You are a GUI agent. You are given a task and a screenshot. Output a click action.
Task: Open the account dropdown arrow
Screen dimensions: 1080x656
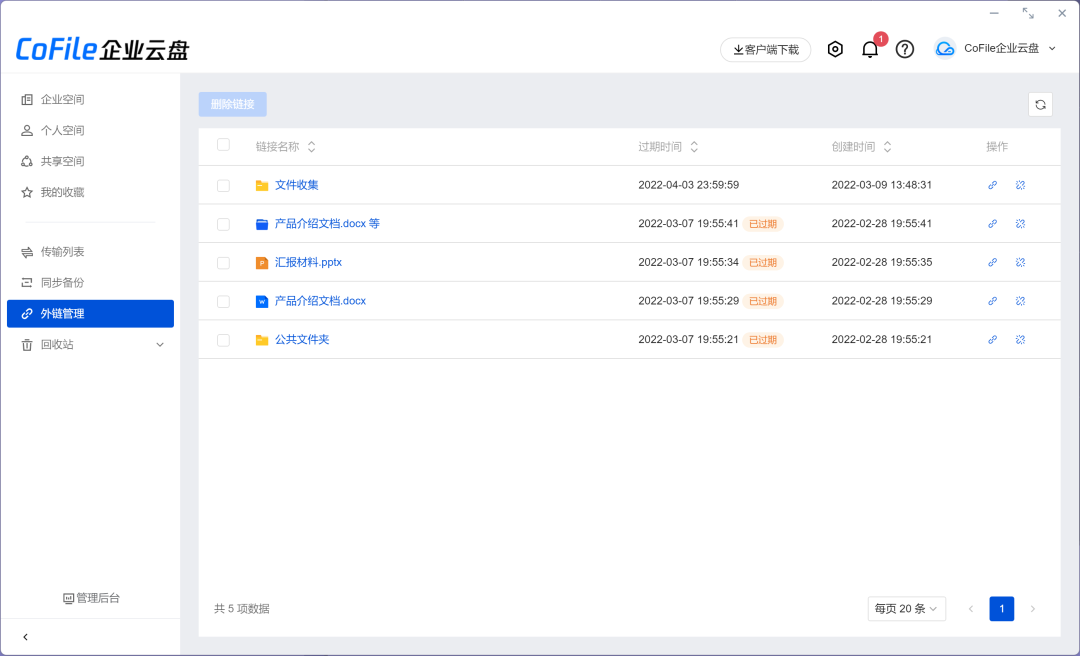1052,48
